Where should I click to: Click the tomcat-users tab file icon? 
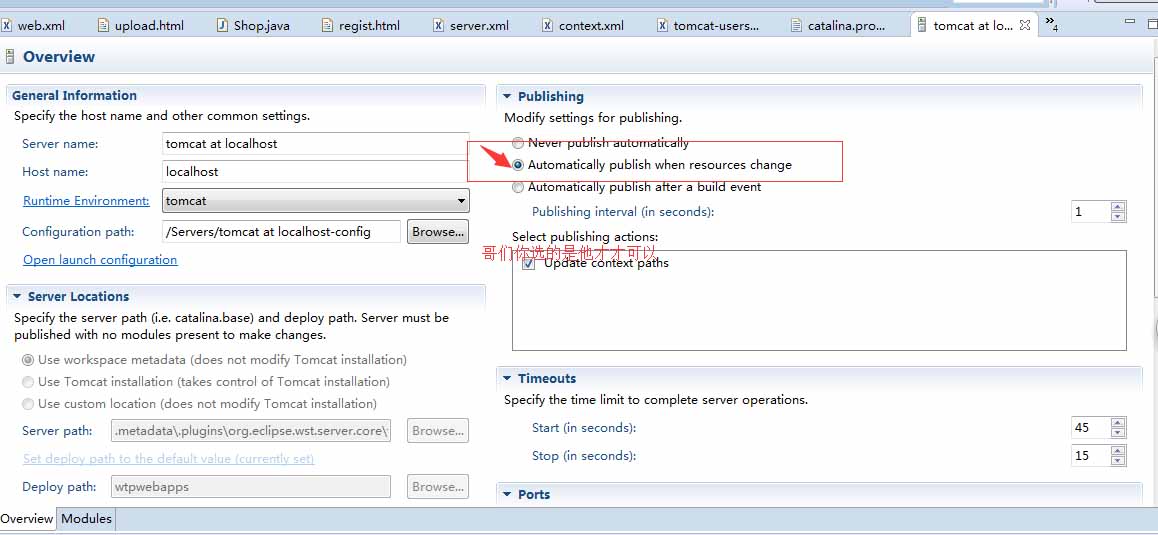(x=662, y=25)
